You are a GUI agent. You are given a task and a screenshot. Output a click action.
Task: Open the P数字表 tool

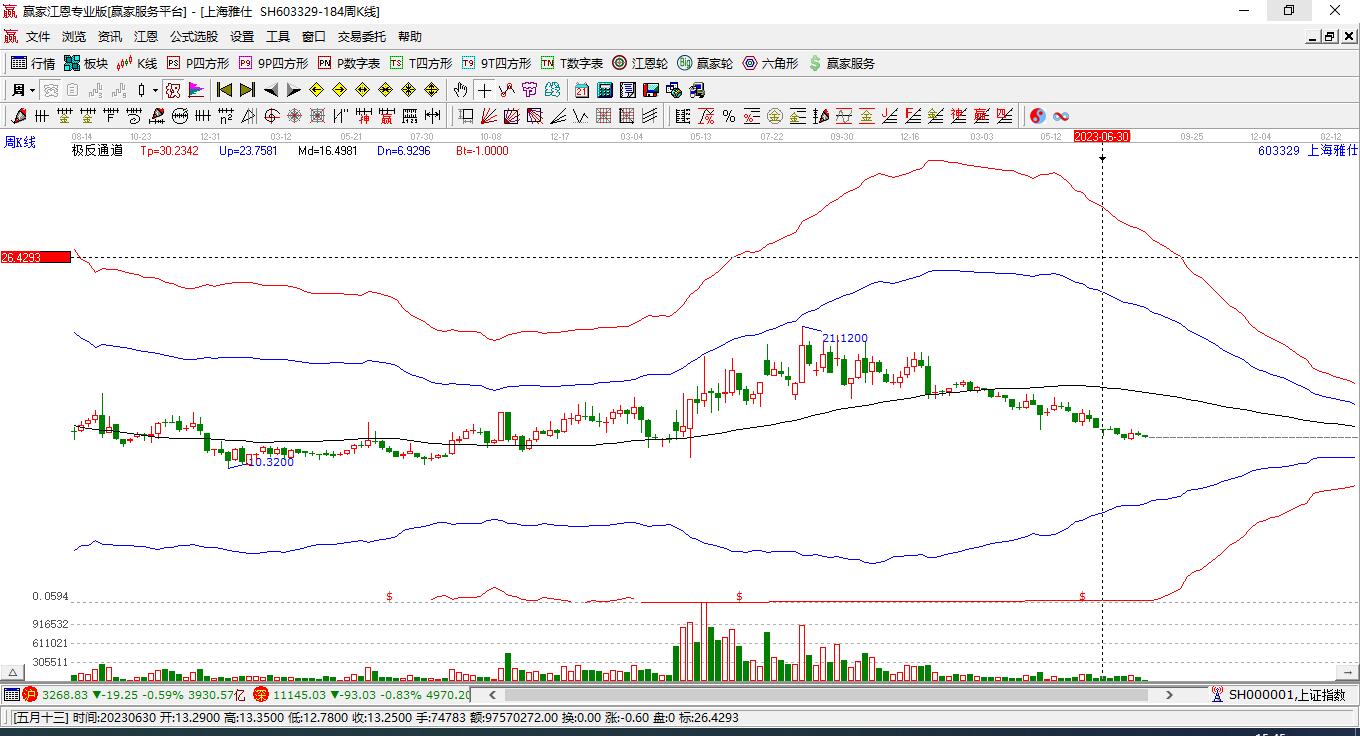(x=349, y=63)
